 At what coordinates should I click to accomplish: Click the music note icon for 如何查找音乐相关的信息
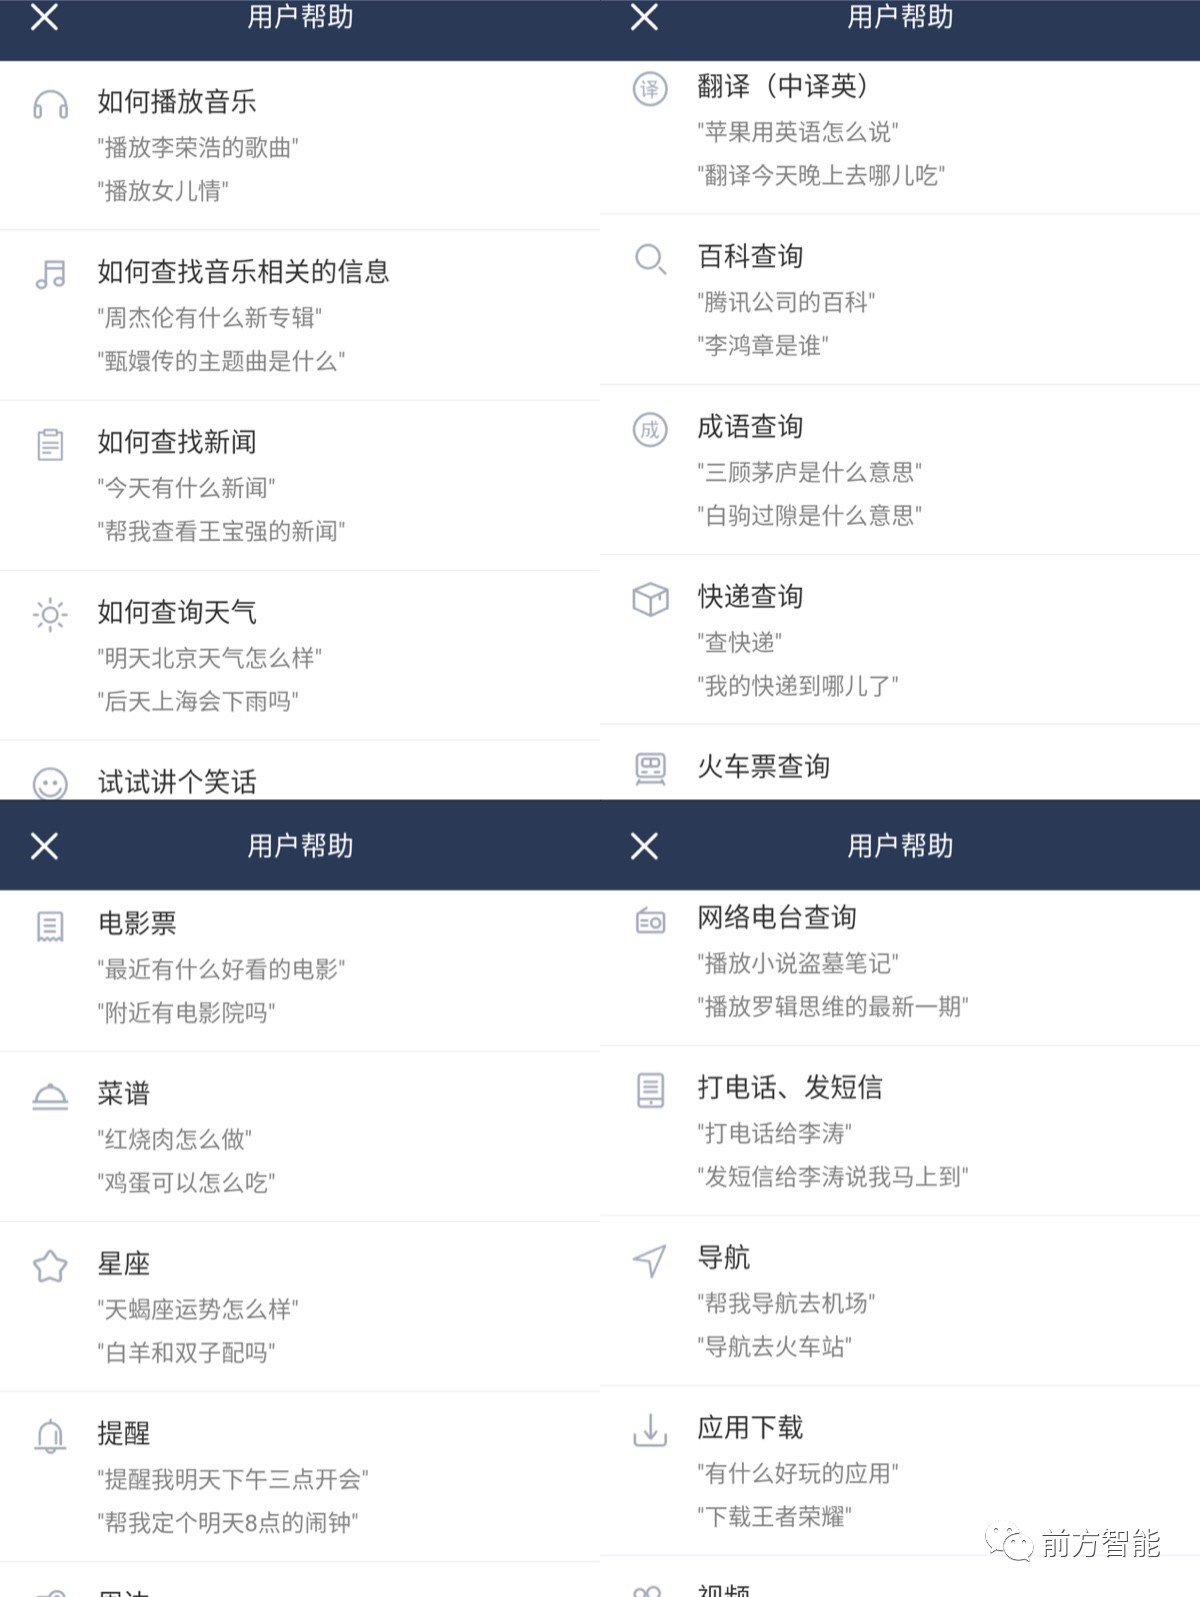click(x=50, y=274)
